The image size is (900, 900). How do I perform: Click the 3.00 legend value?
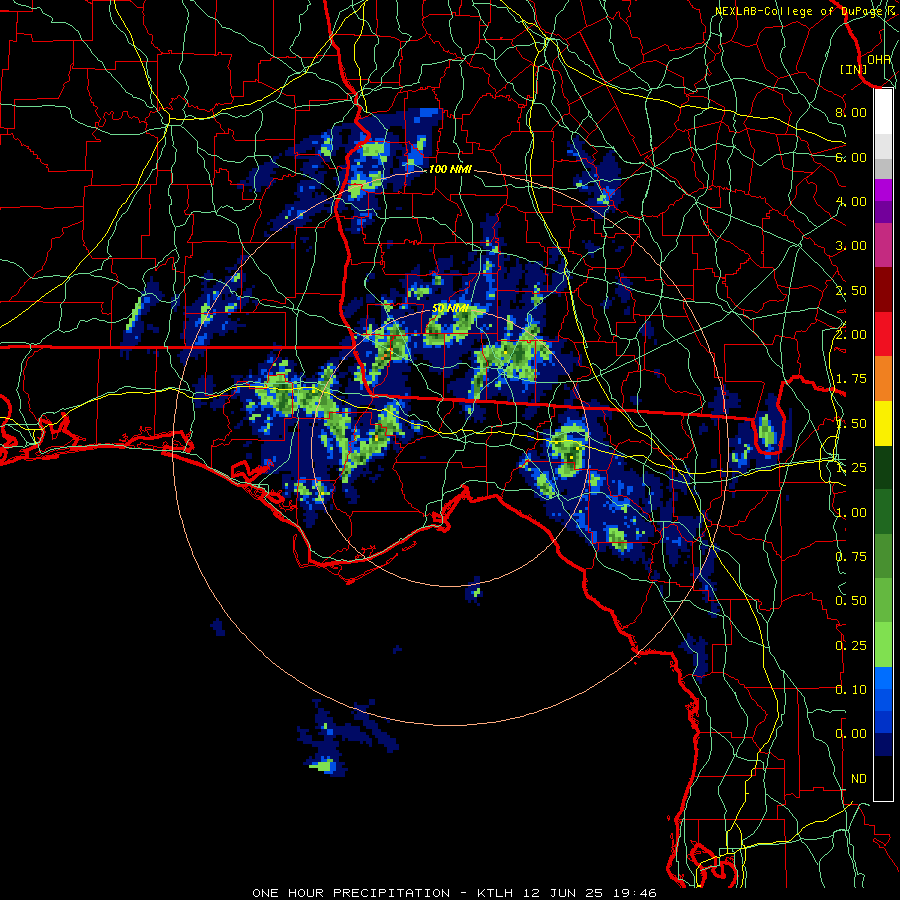point(851,246)
